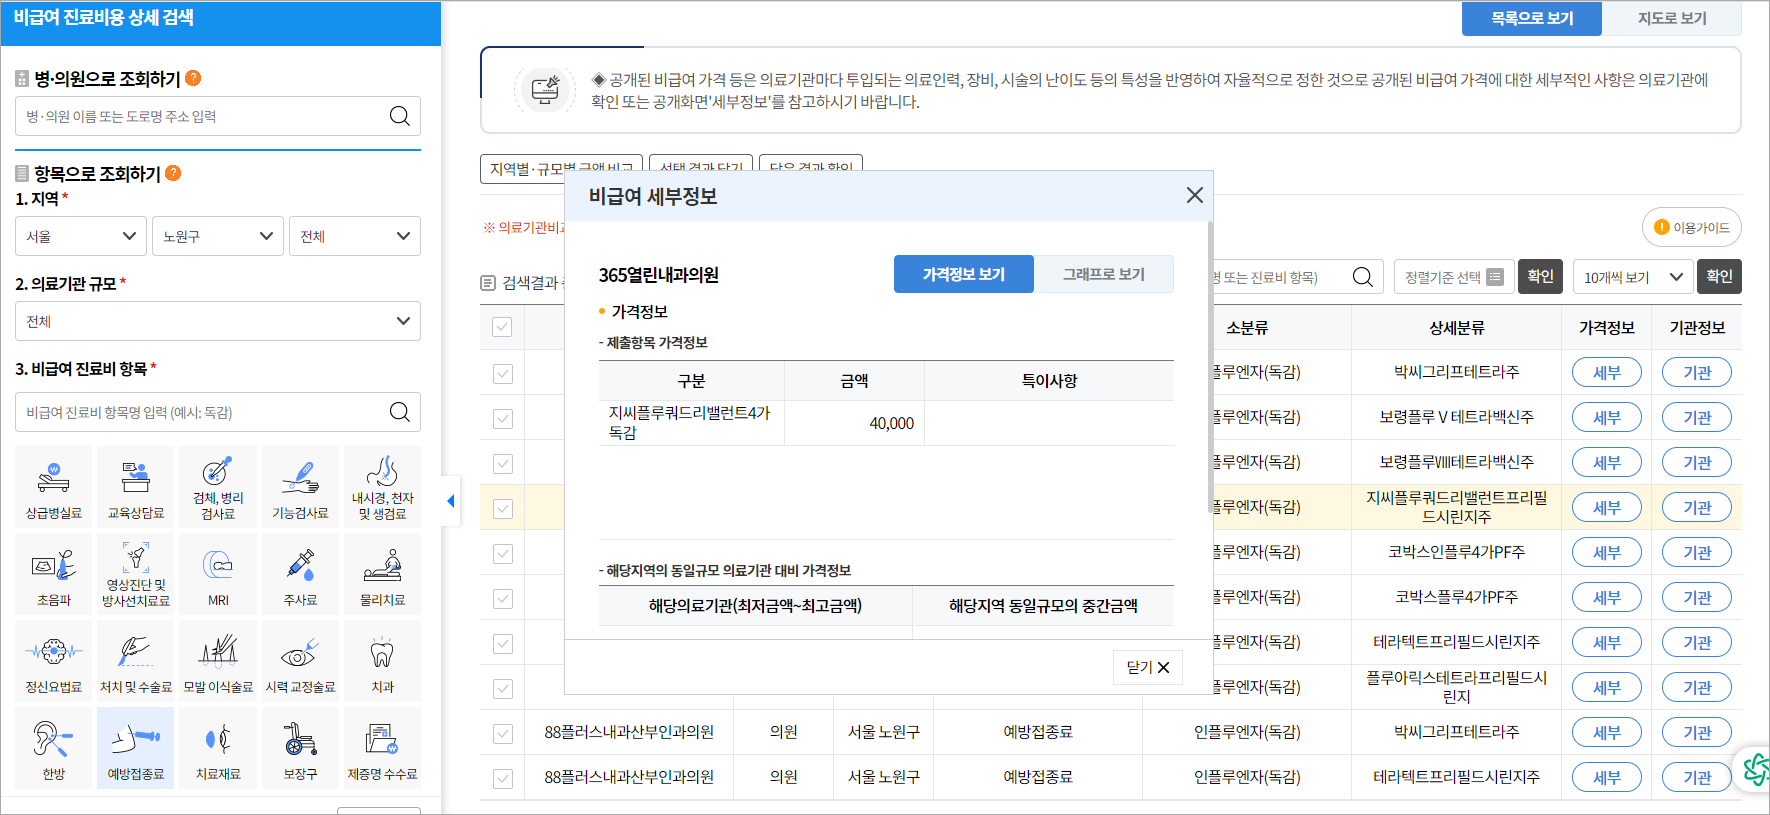This screenshot has height=815, width=1770.
Task: Switch to 목록으로 보기 view
Action: click(1532, 18)
